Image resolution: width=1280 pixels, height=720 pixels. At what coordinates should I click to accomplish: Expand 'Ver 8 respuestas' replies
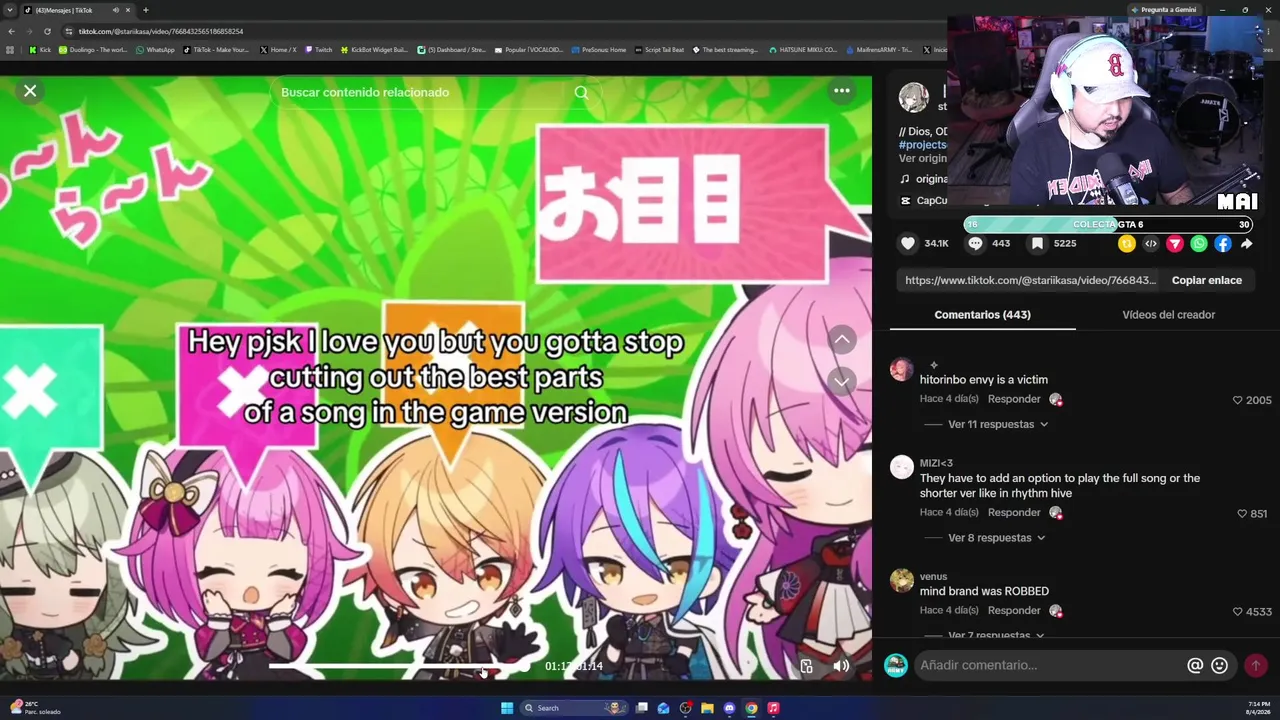pyautogui.click(x=996, y=538)
